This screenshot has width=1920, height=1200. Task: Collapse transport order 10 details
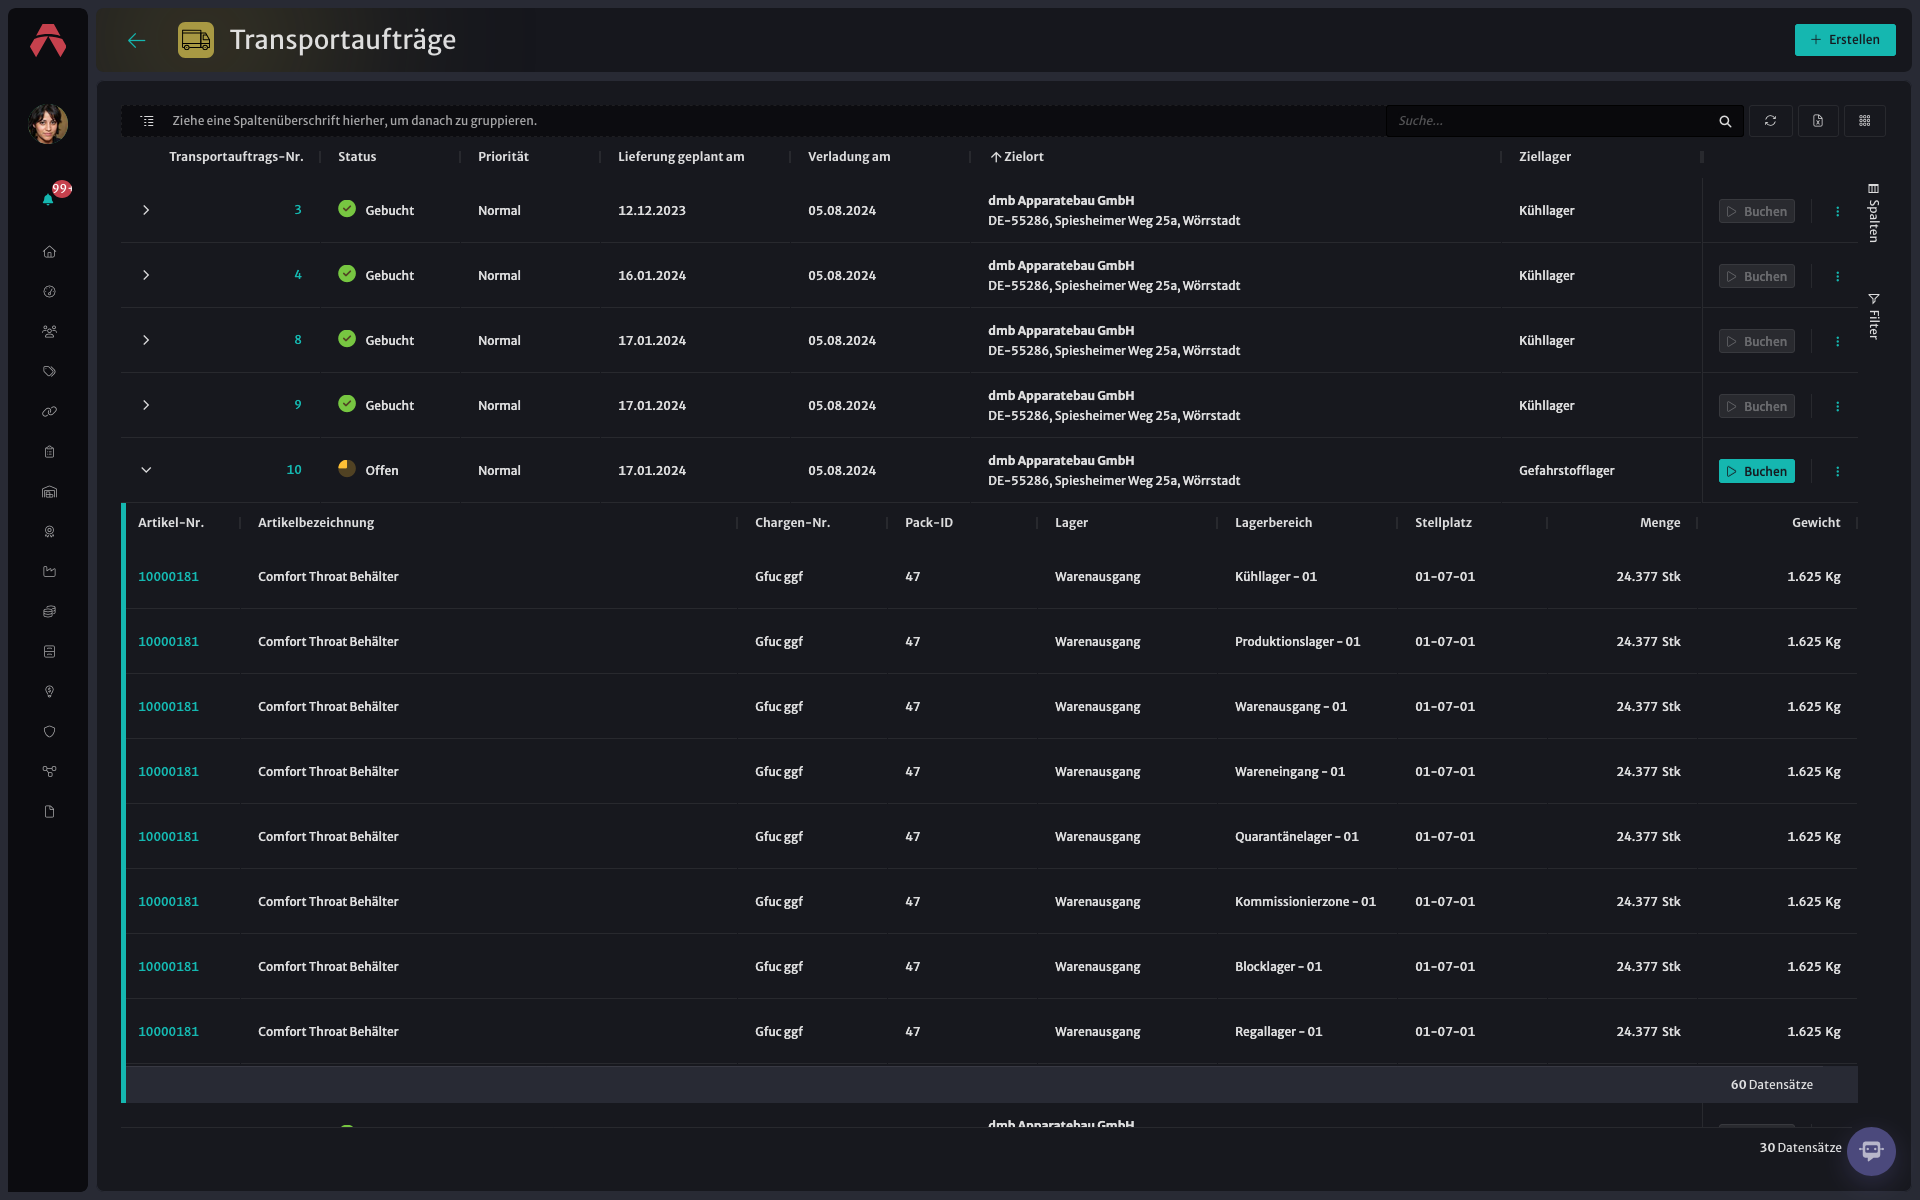pos(146,470)
